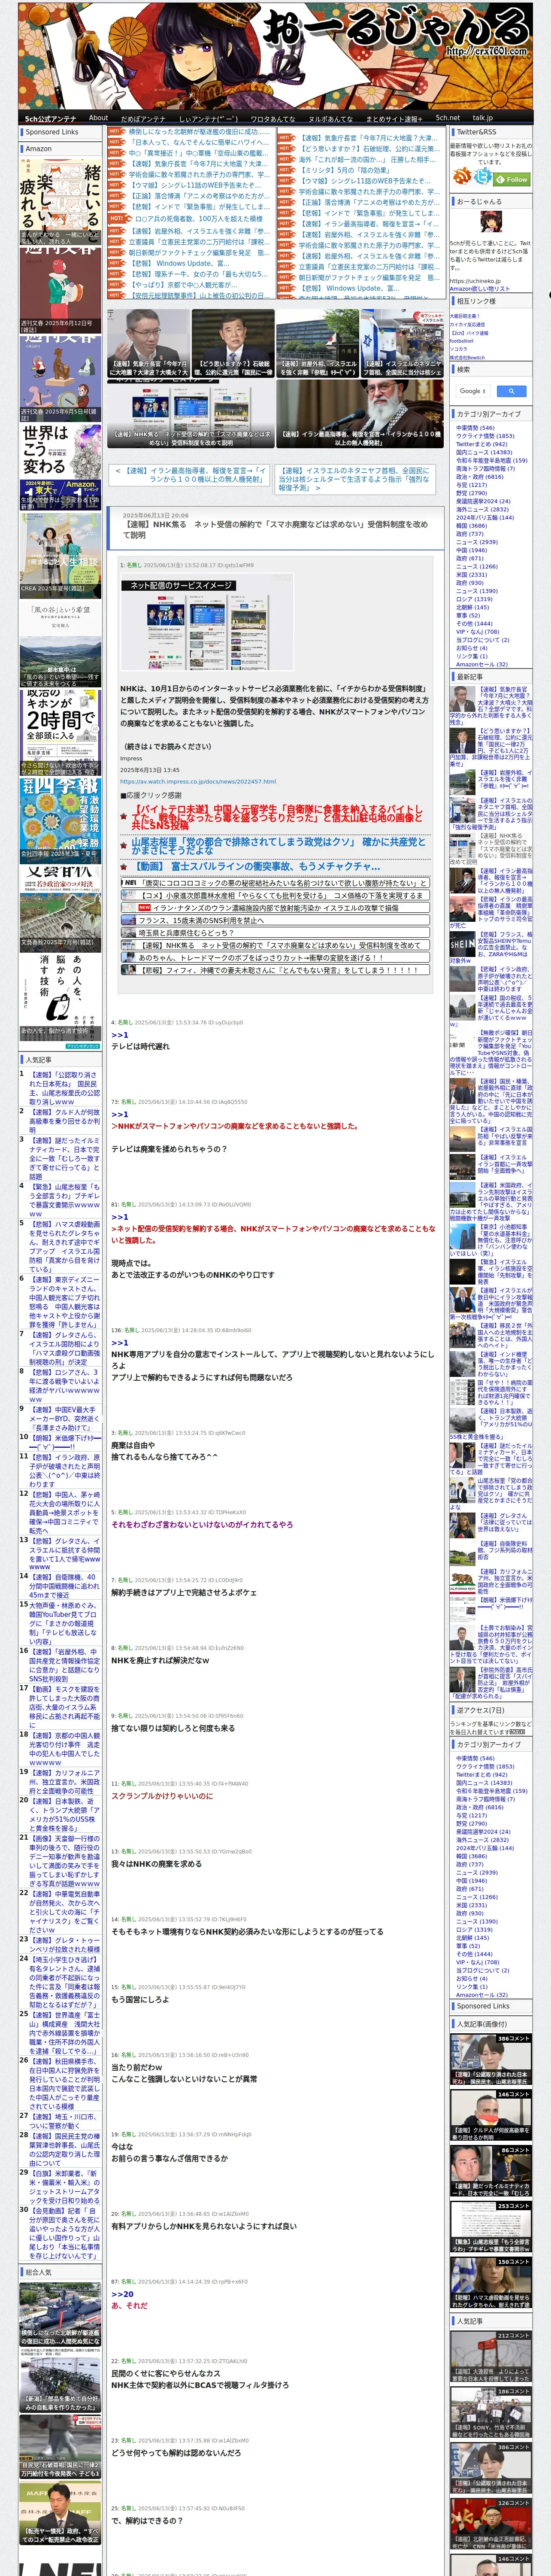Open the VIP・なんj (708) category in upper archive

(x=477, y=632)
